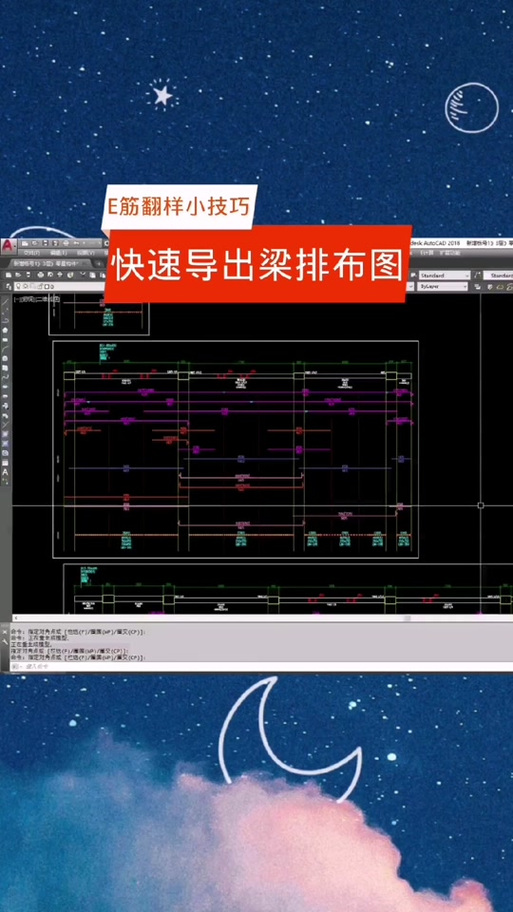Select the Point tool
Image resolution: width=513 pixels, height=912 pixels.
[x=5, y=425]
